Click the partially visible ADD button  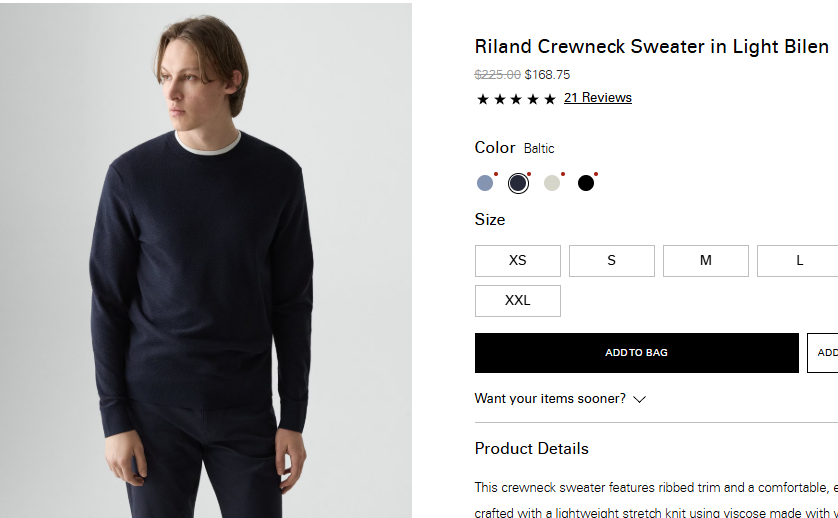823,353
